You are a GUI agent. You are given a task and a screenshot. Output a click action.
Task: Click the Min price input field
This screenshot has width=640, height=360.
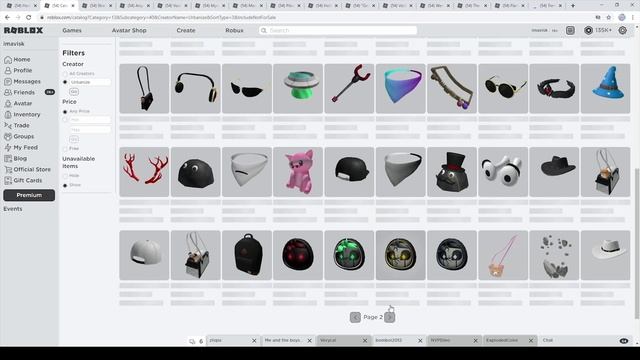point(90,120)
